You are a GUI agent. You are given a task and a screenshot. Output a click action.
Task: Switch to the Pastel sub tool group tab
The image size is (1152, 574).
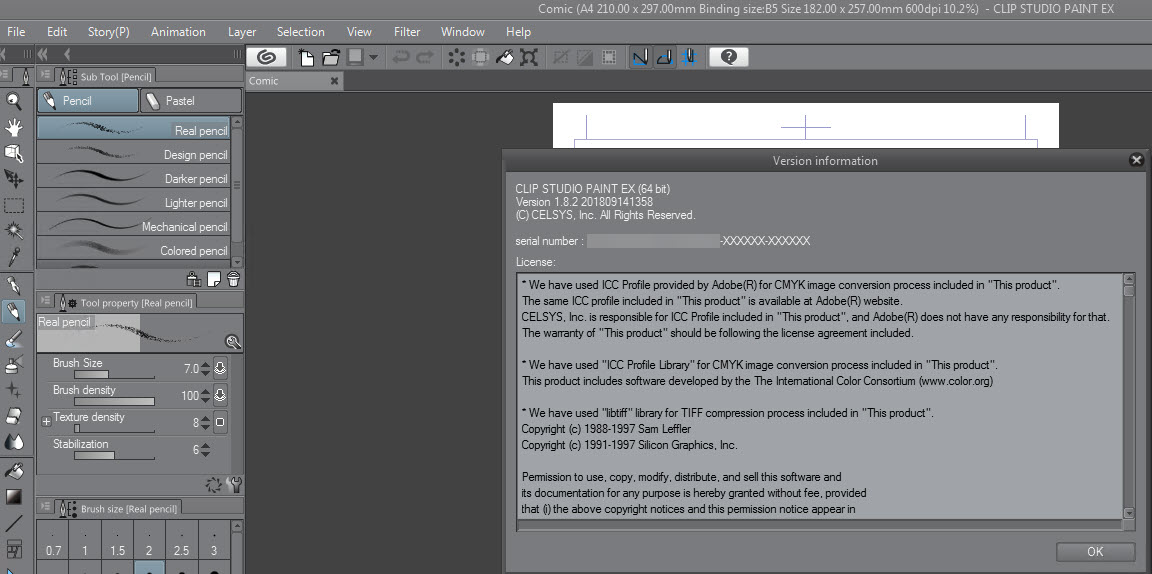[x=191, y=101]
